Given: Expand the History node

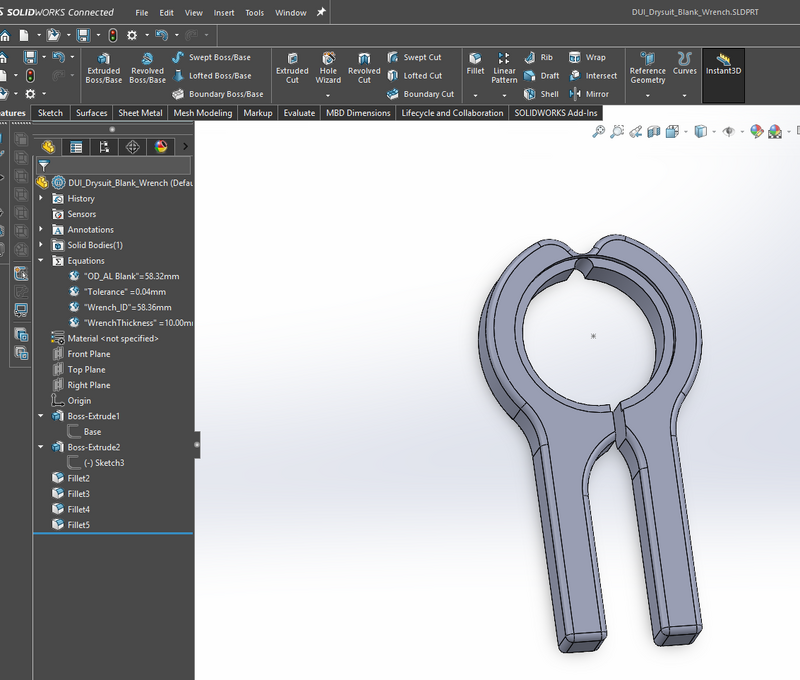Looking at the screenshot, I should [x=41, y=199].
